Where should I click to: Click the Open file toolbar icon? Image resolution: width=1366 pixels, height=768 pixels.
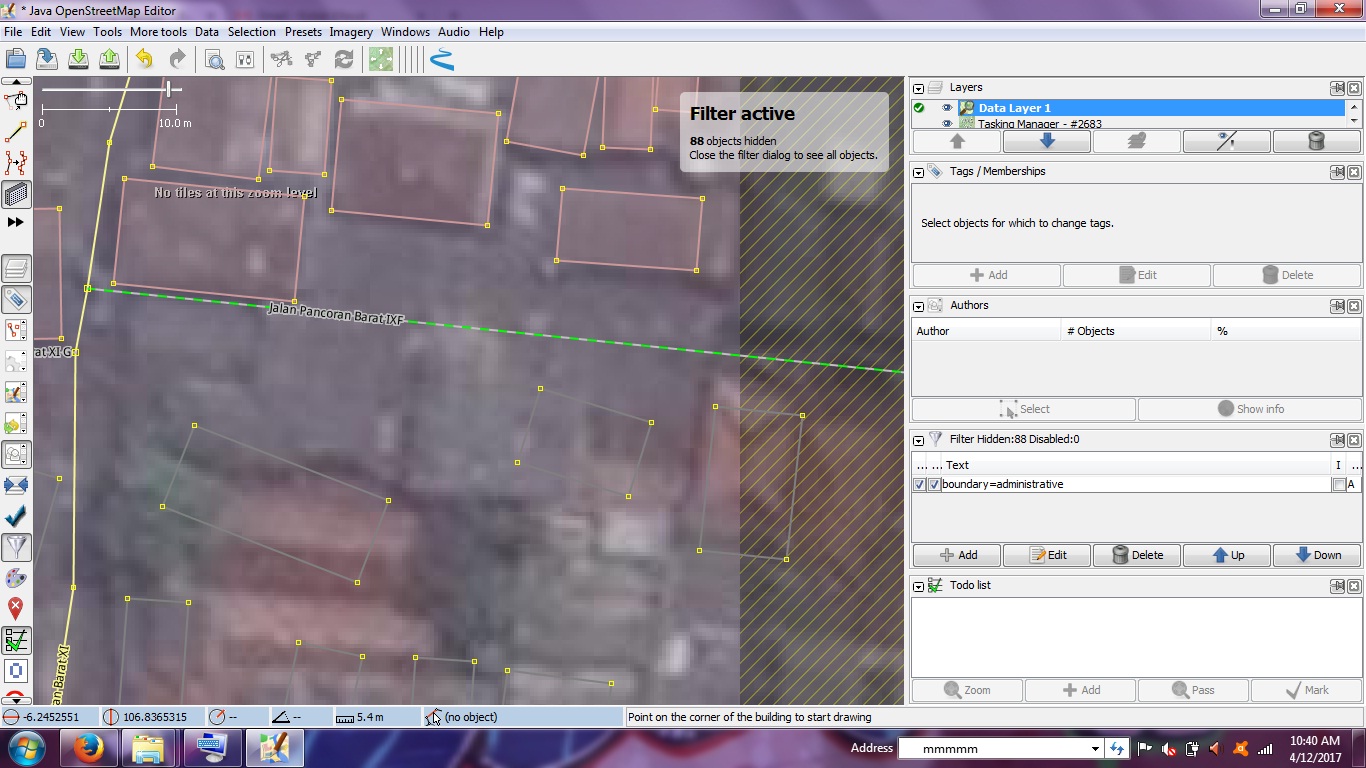click(16, 60)
